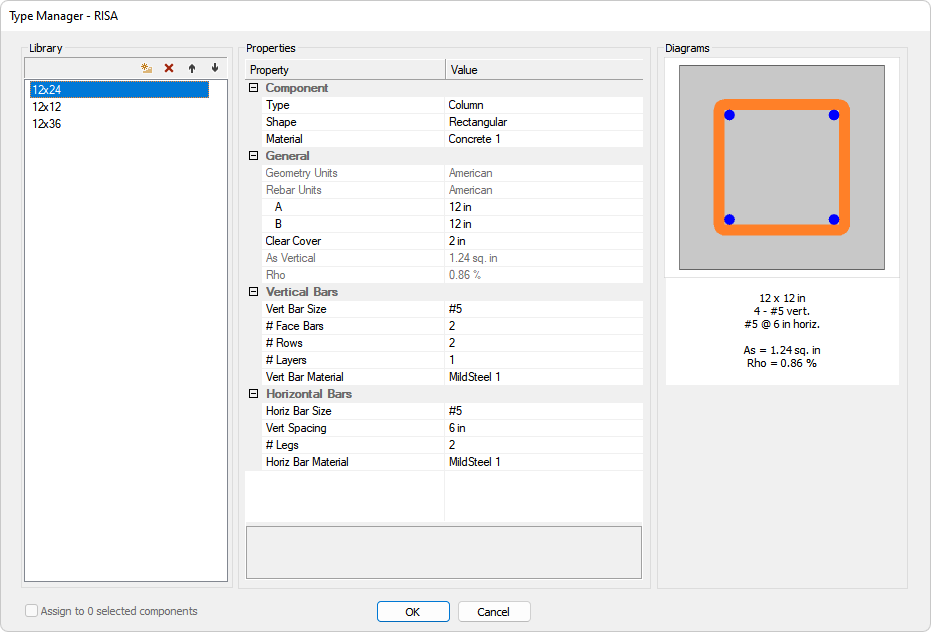Choose the 12x24 type in Library

click(x=48, y=90)
